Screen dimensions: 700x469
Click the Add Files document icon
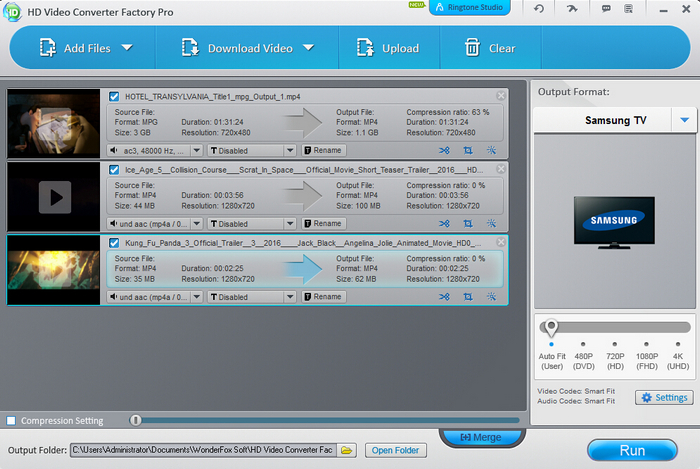(x=48, y=48)
